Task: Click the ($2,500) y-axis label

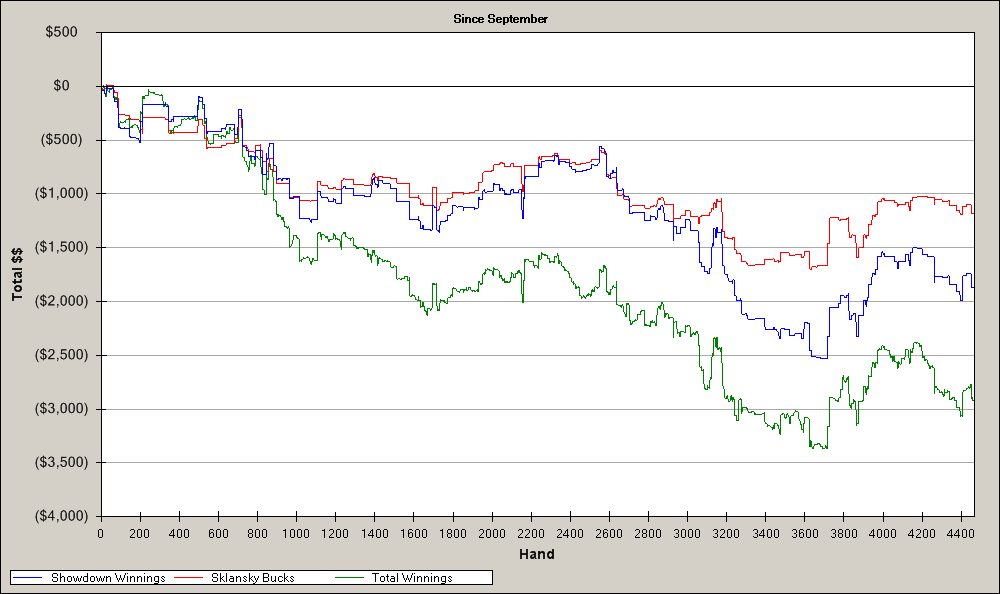Action: [x=62, y=355]
